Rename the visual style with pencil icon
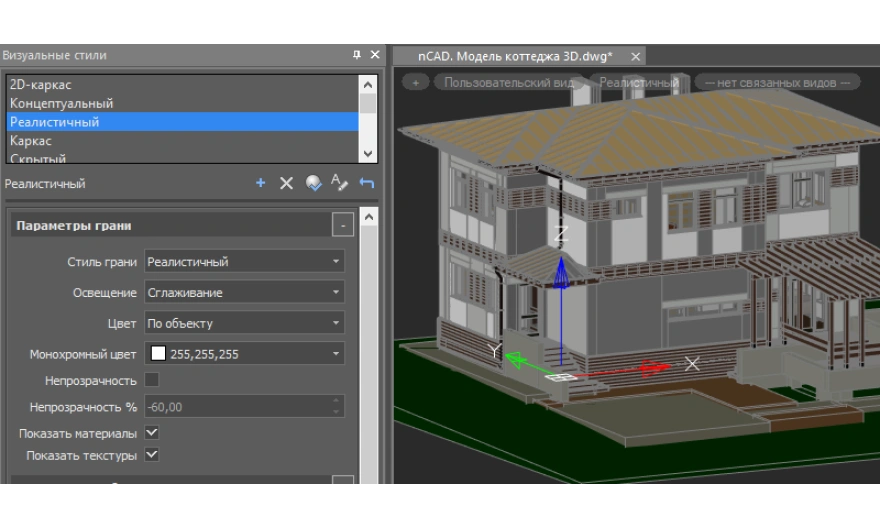This screenshot has height=528, width=880. tap(340, 183)
